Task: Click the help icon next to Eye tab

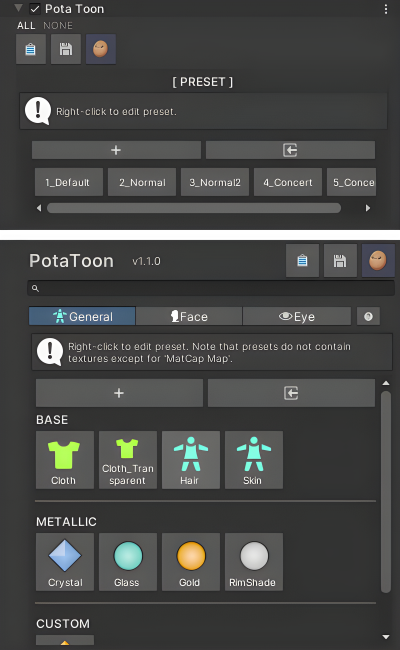Action: tap(368, 316)
